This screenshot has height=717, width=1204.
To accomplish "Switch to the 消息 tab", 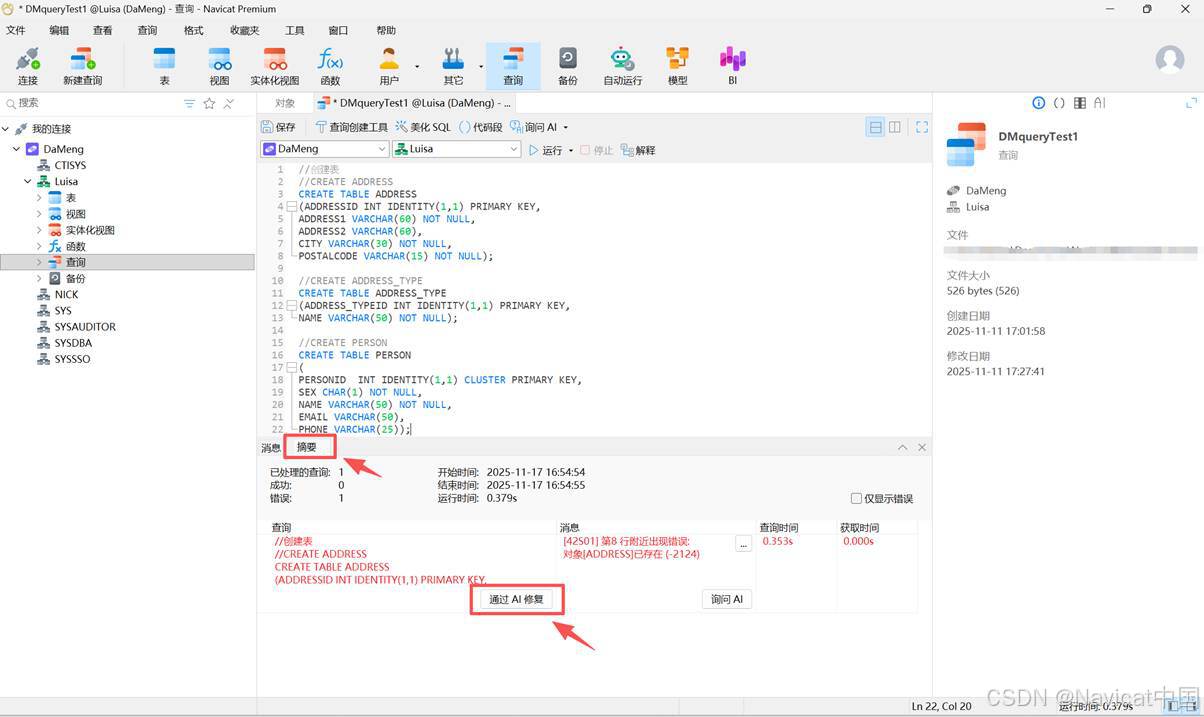I will click(x=271, y=448).
